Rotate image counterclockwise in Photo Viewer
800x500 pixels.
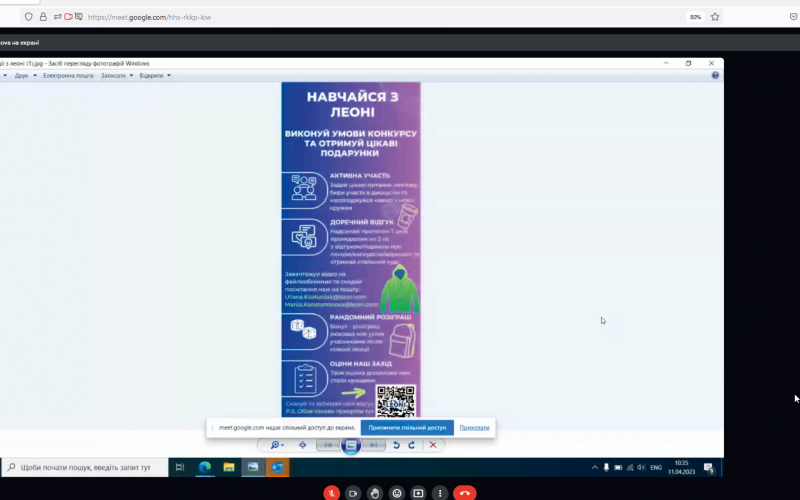tap(396, 445)
